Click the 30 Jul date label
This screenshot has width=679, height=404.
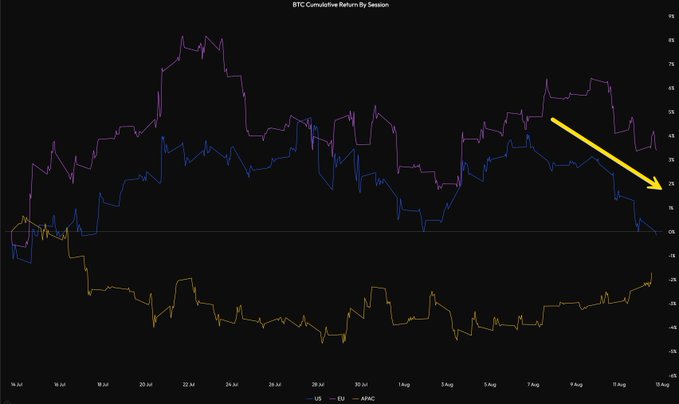361,384
